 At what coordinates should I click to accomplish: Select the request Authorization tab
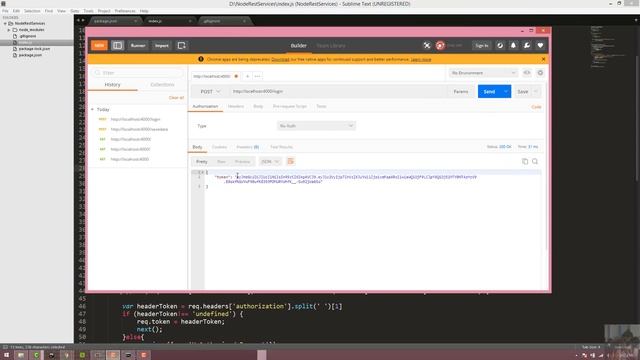tap(205, 106)
